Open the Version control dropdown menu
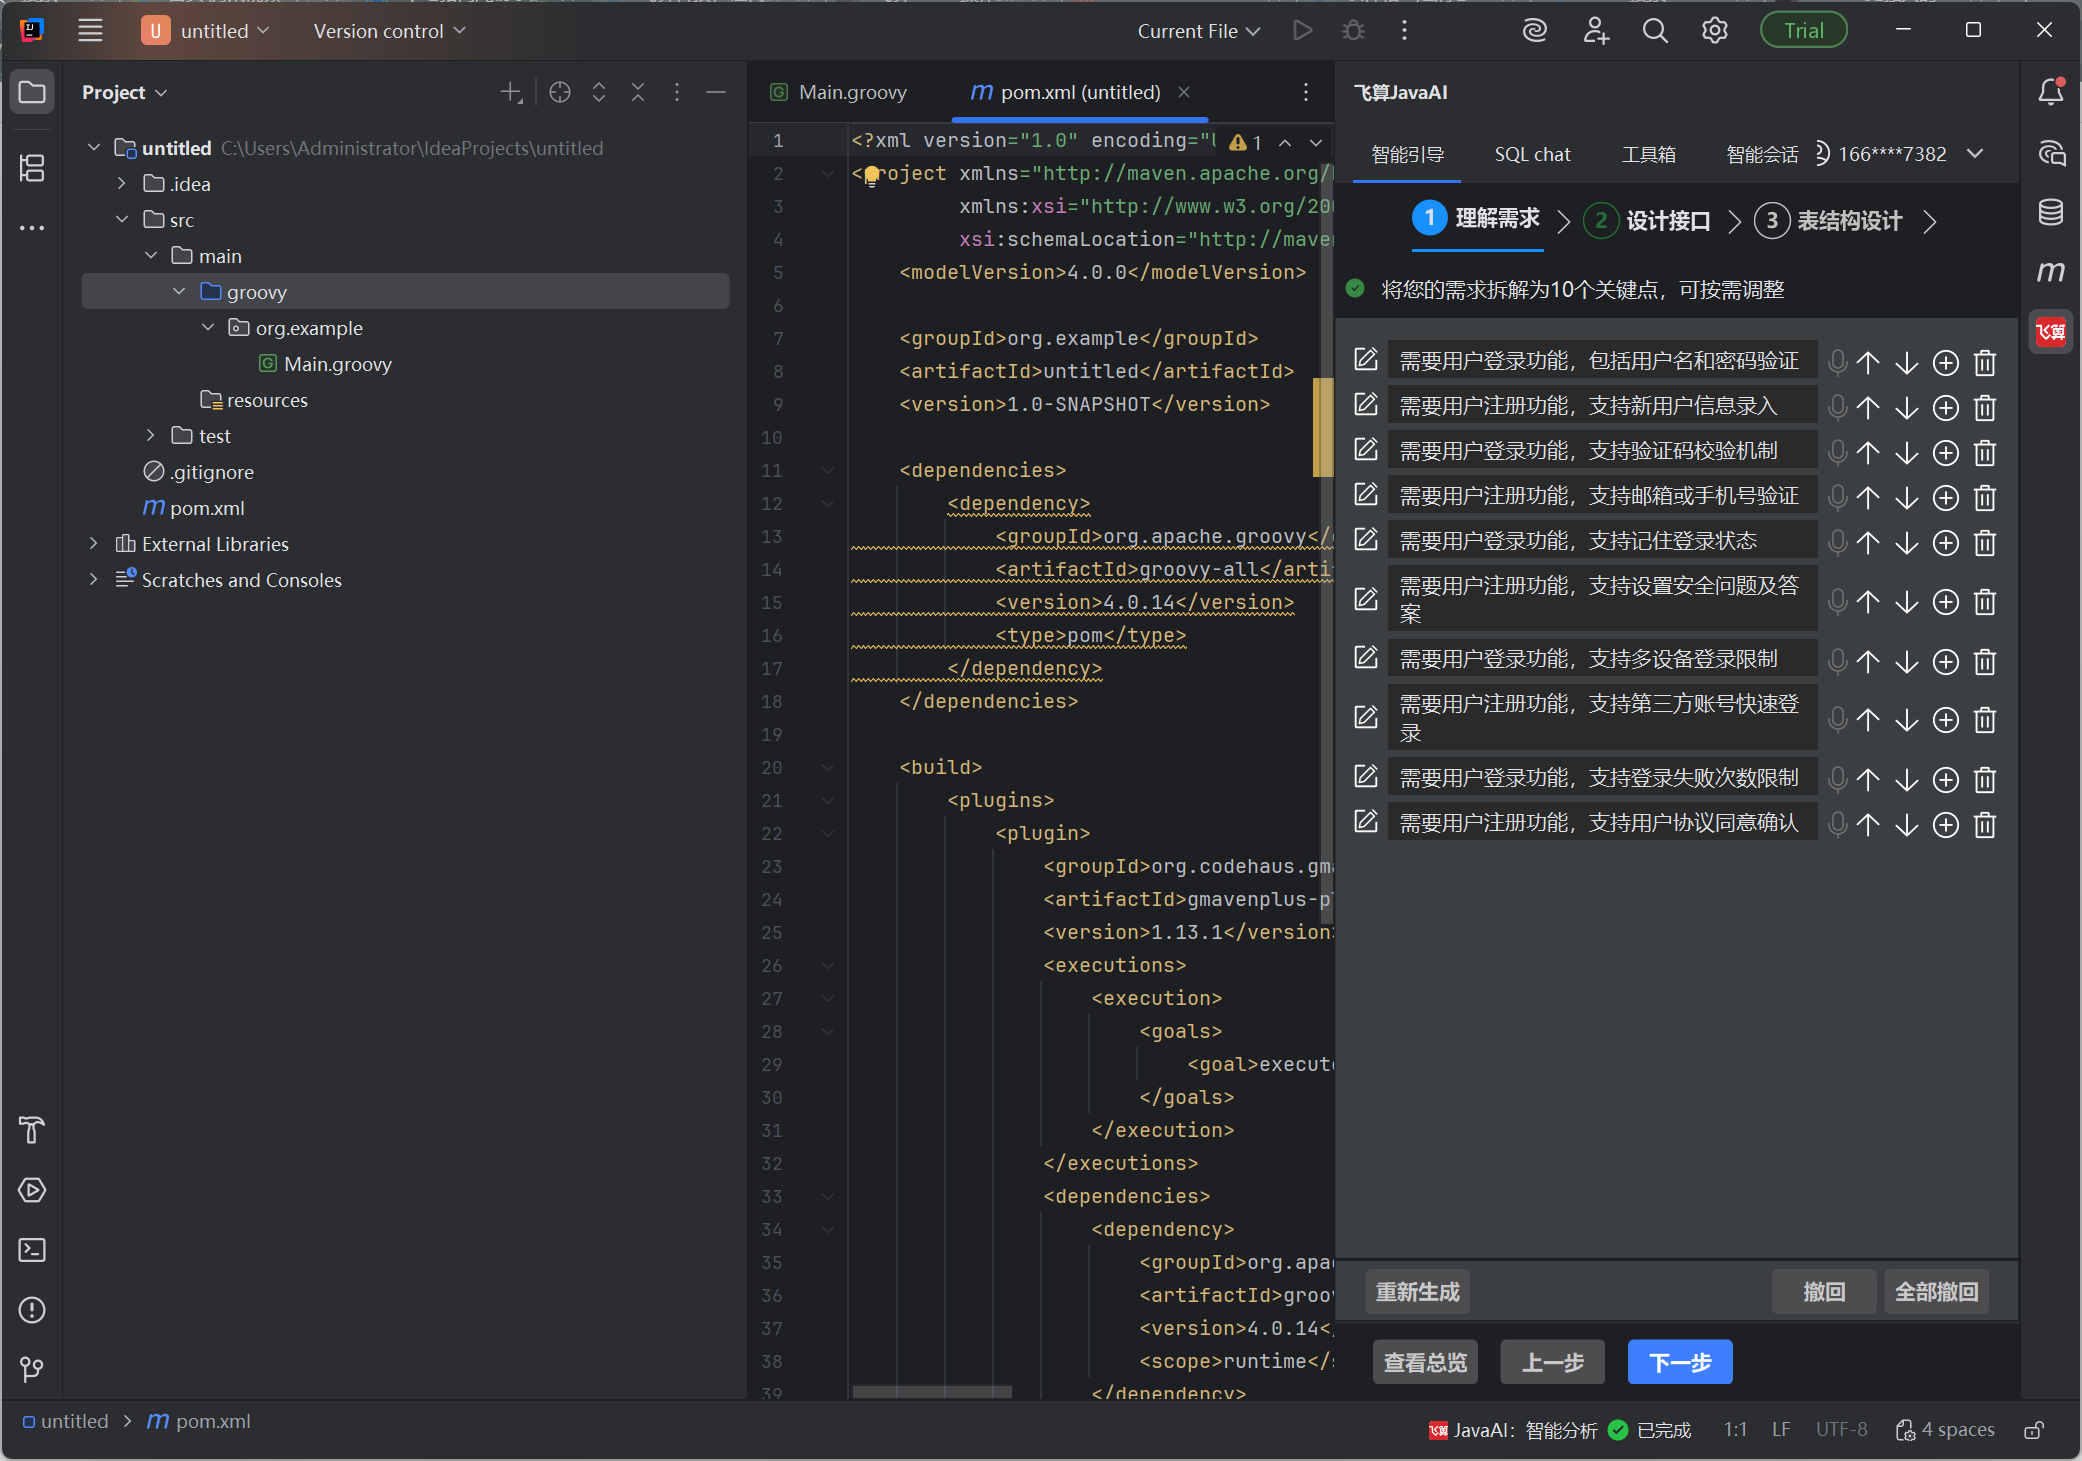Image resolution: width=2082 pixels, height=1461 pixels. (389, 31)
